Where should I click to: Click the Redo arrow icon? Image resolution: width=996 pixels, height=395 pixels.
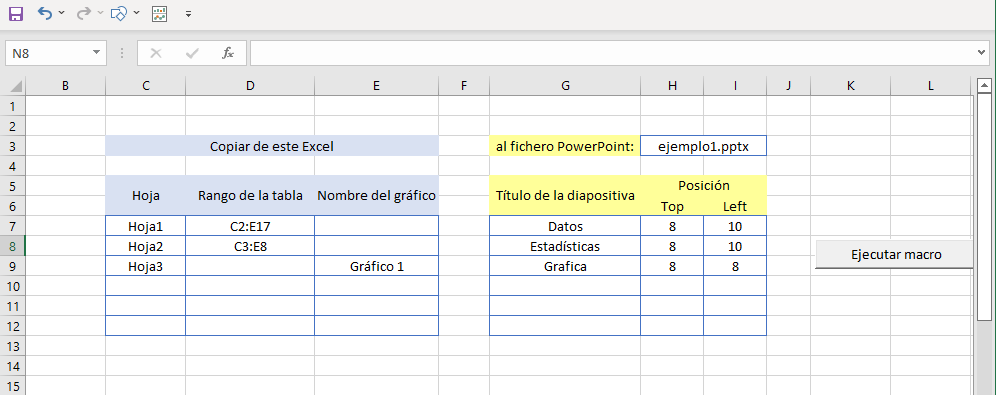[83, 13]
